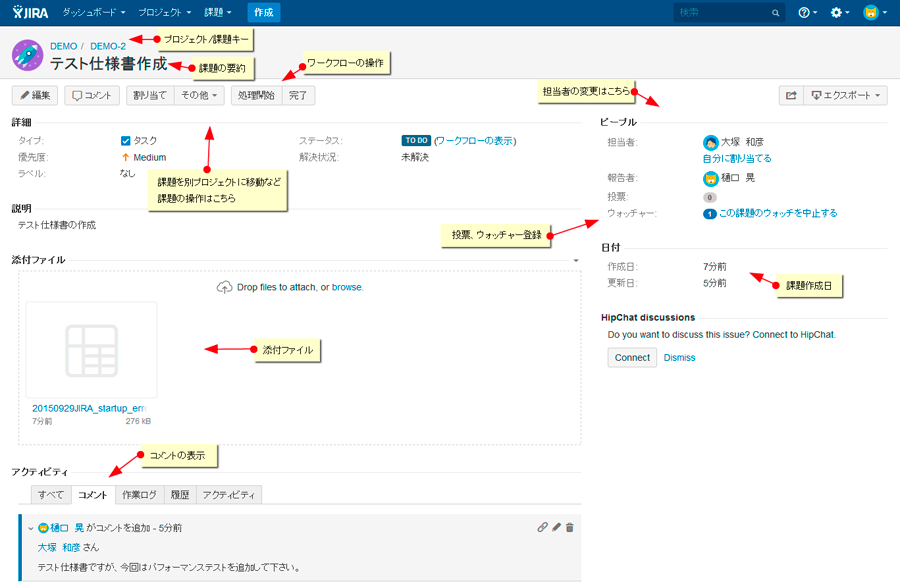This screenshot has width=900, height=586.
Task: Click the assignee 大塚 和彦 avatar
Action: (x=711, y=142)
